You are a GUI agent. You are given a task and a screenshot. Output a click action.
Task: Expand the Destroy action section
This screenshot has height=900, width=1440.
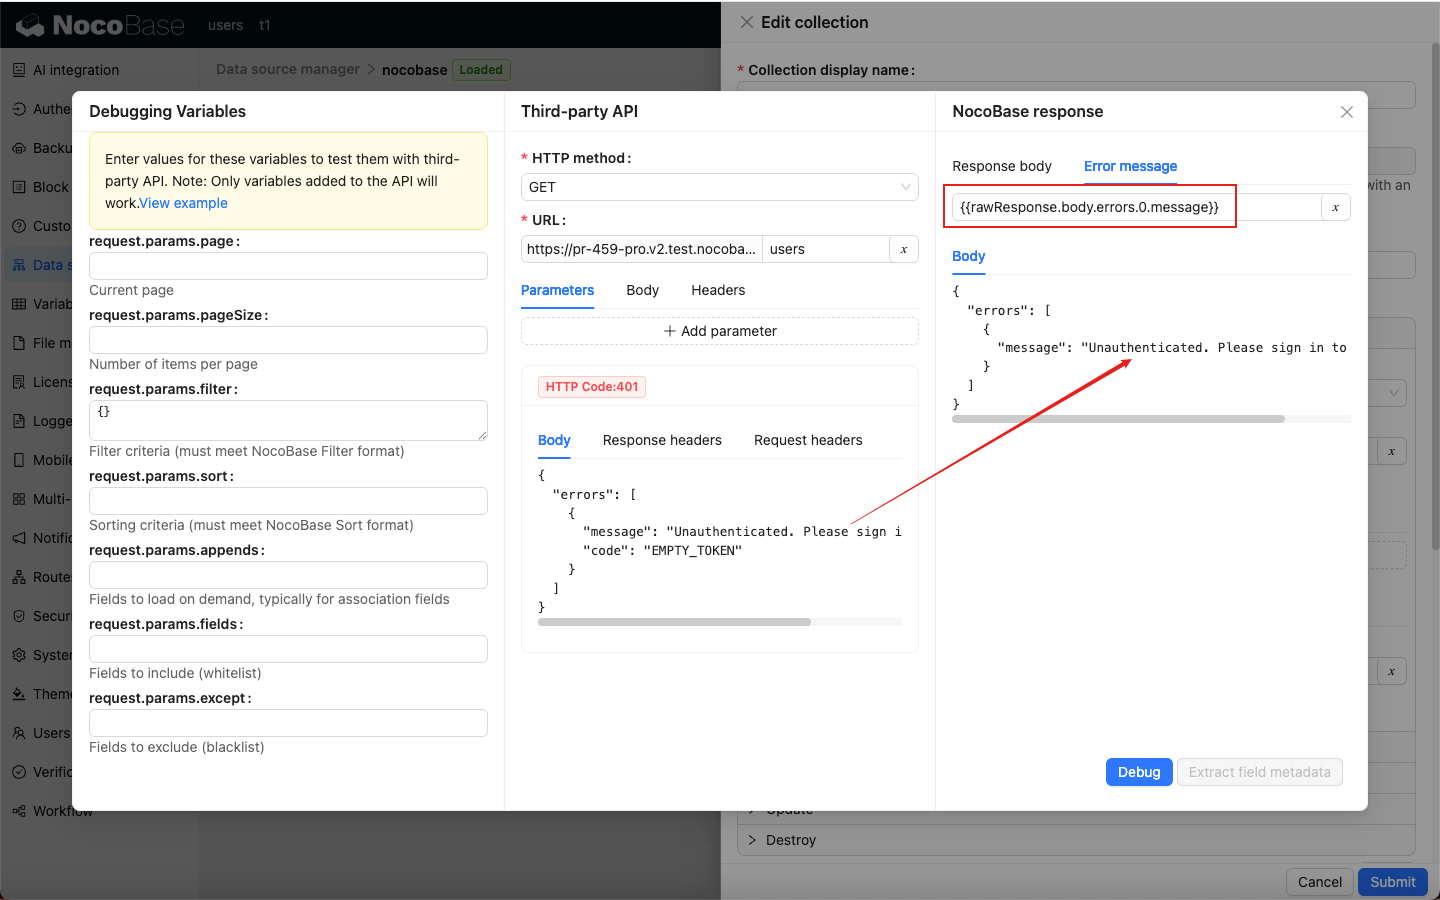click(753, 840)
